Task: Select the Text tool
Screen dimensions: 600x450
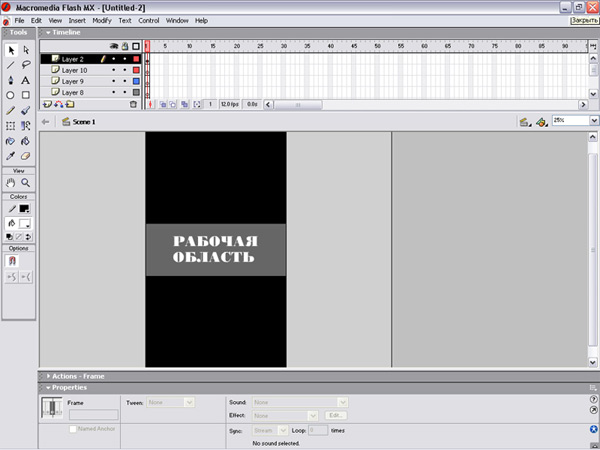Action: 26,79
